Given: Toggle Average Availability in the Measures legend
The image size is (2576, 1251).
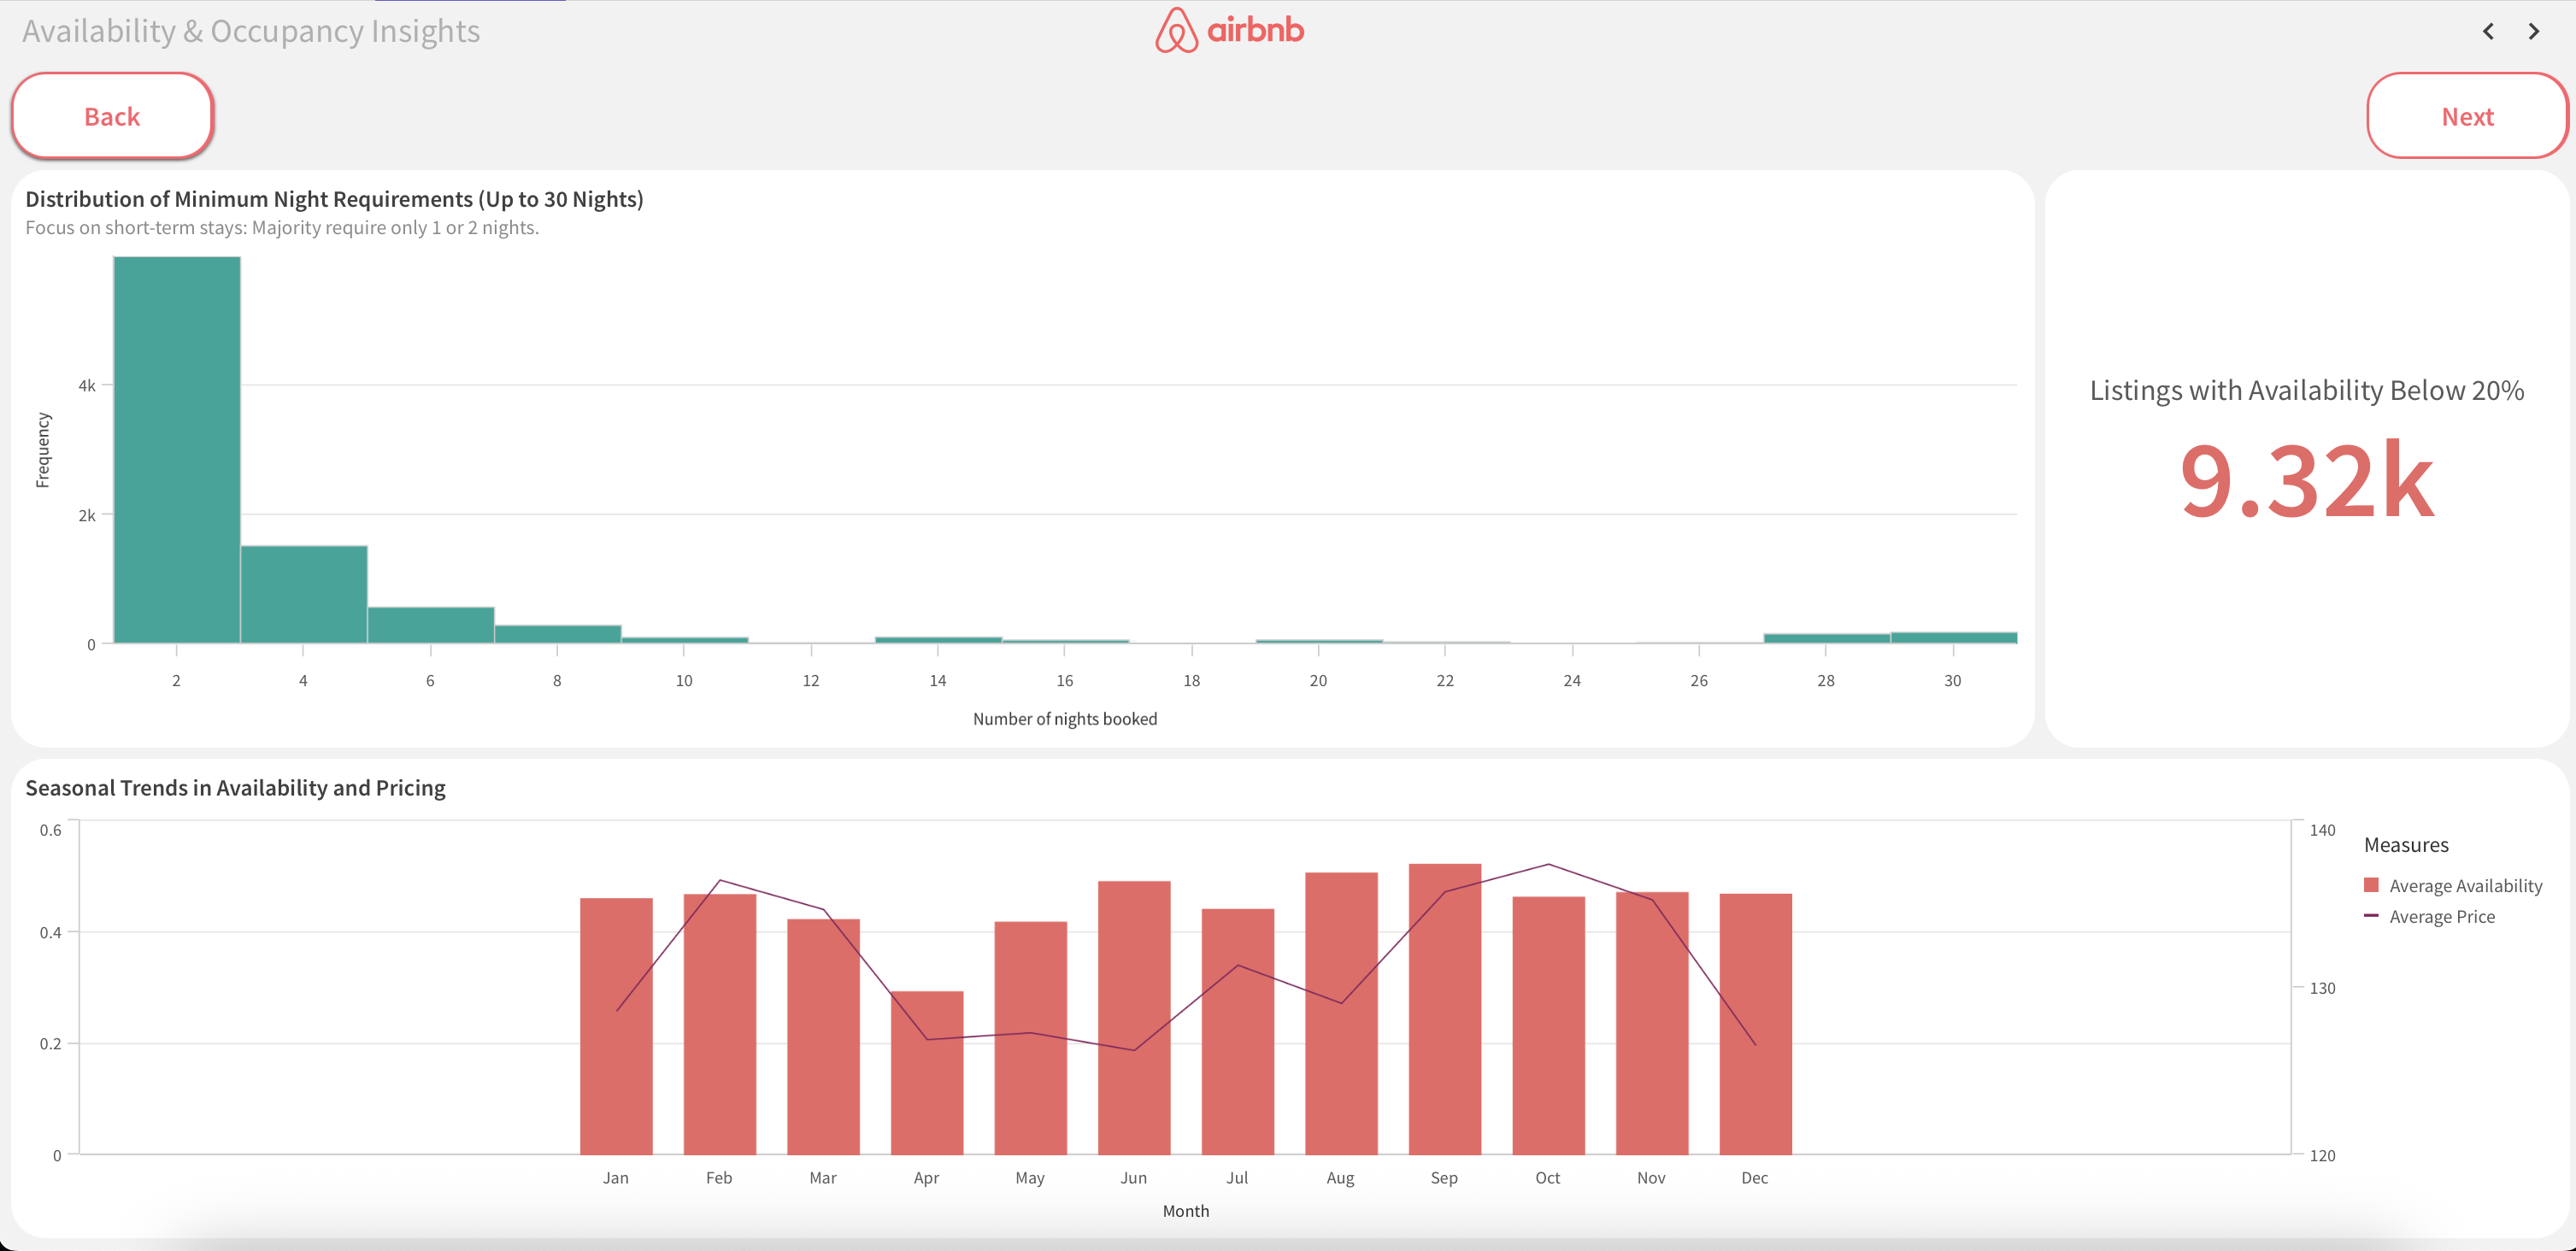Looking at the screenshot, I should (x=2466, y=884).
